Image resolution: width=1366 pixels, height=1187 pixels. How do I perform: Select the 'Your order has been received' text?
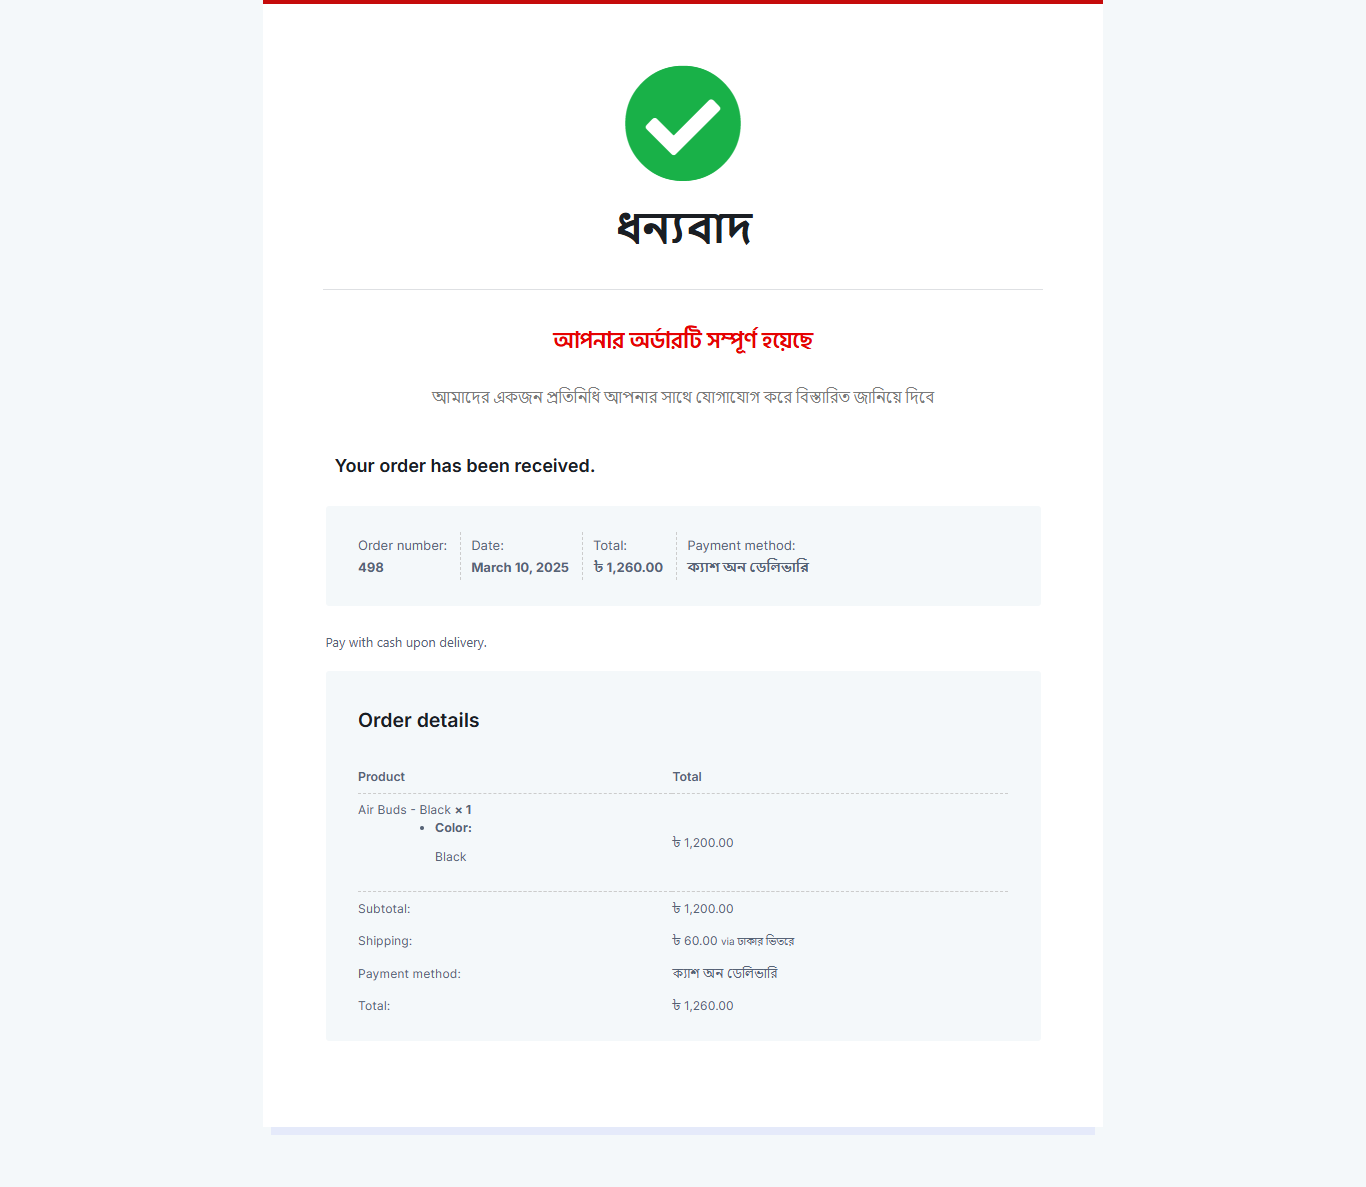[x=465, y=466]
